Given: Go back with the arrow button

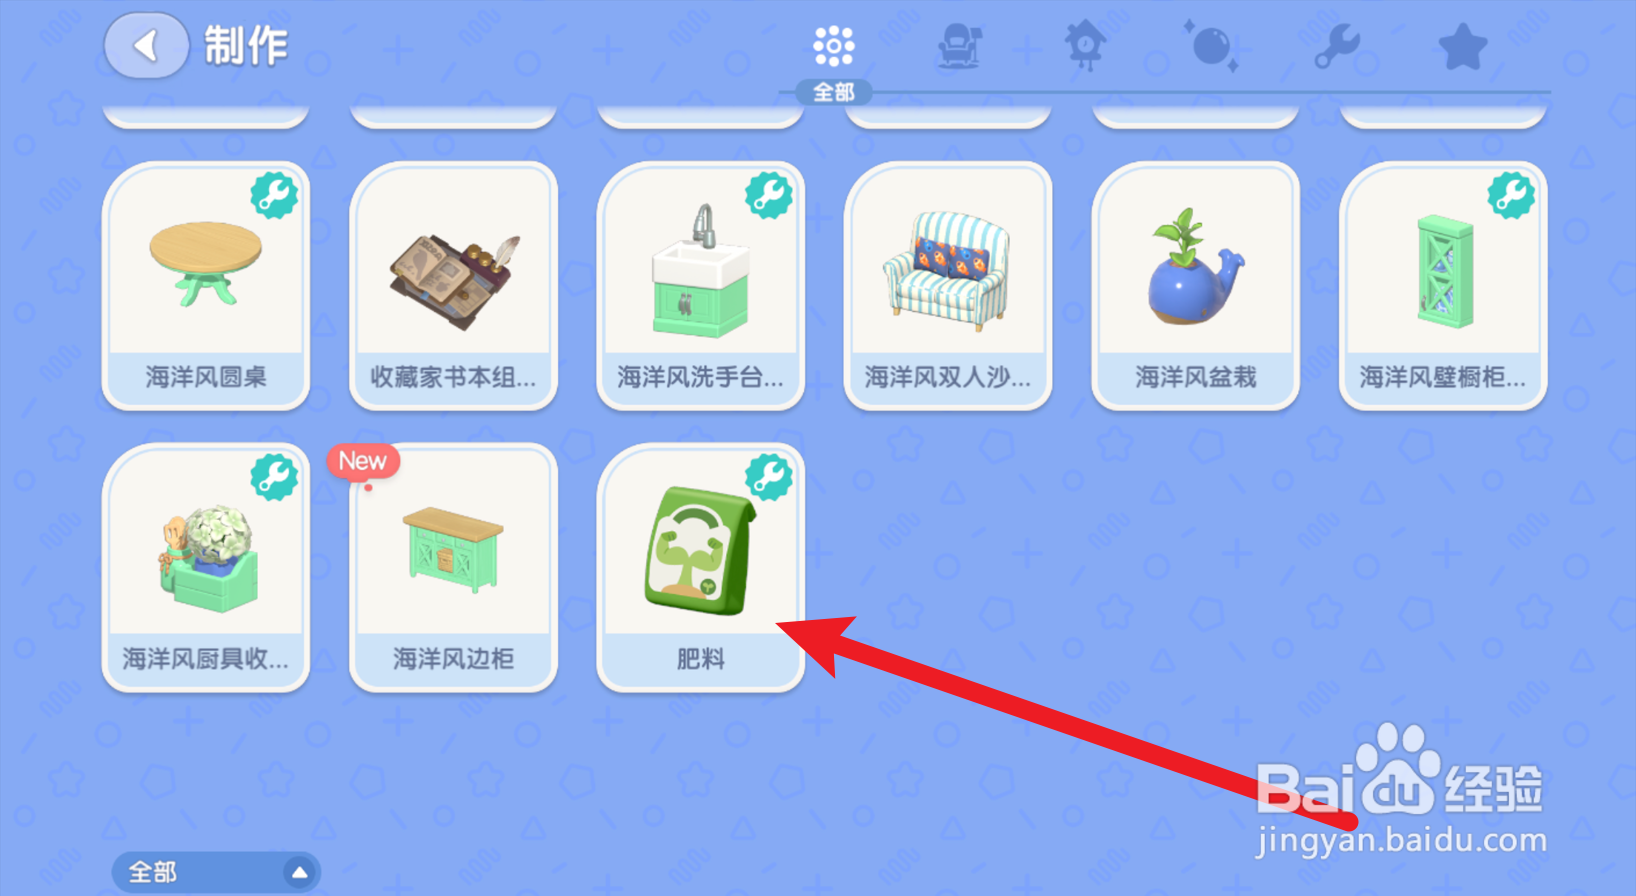Looking at the screenshot, I should [x=146, y=46].
